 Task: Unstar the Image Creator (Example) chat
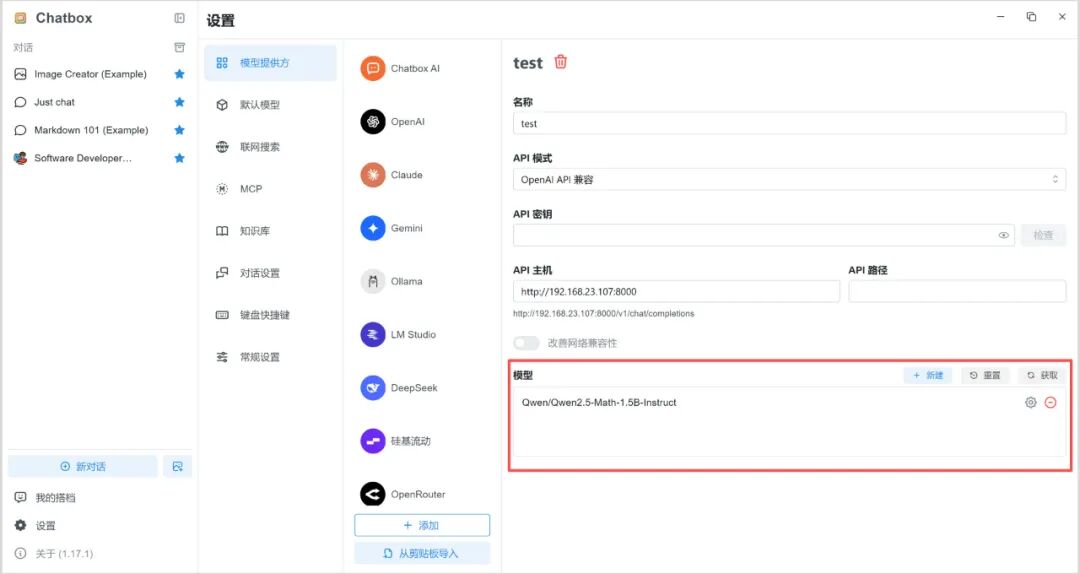click(x=179, y=74)
